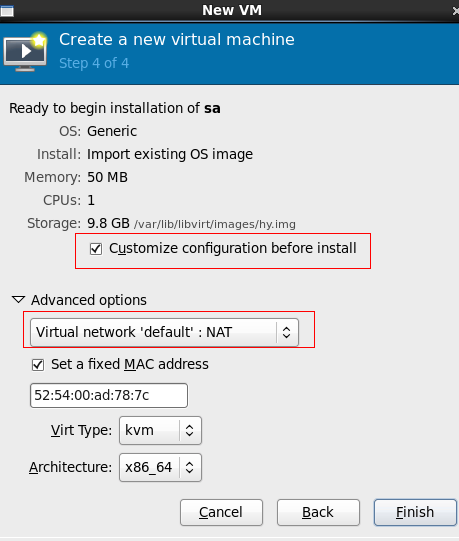Click Finish to begin installation
This screenshot has width=459, height=541.
(x=415, y=512)
